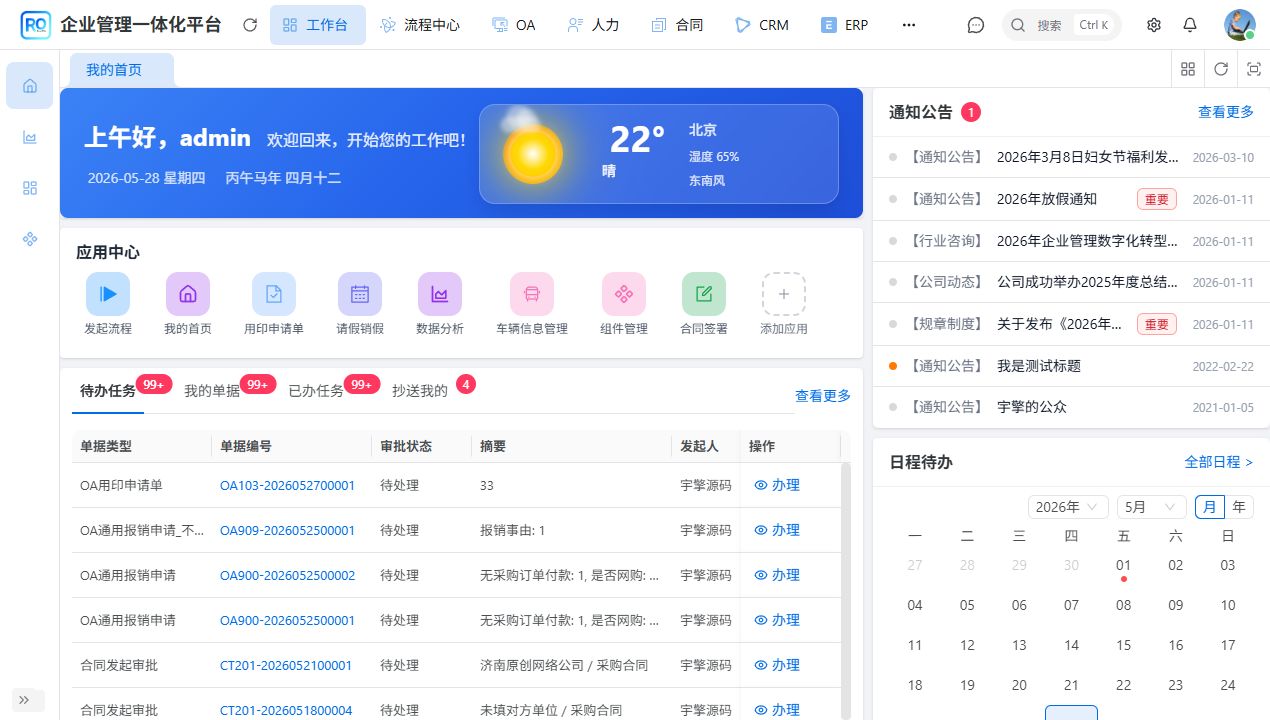1270x720 pixels.
Task: Open the 2026年 year dropdown
Action: pos(1069,507)
